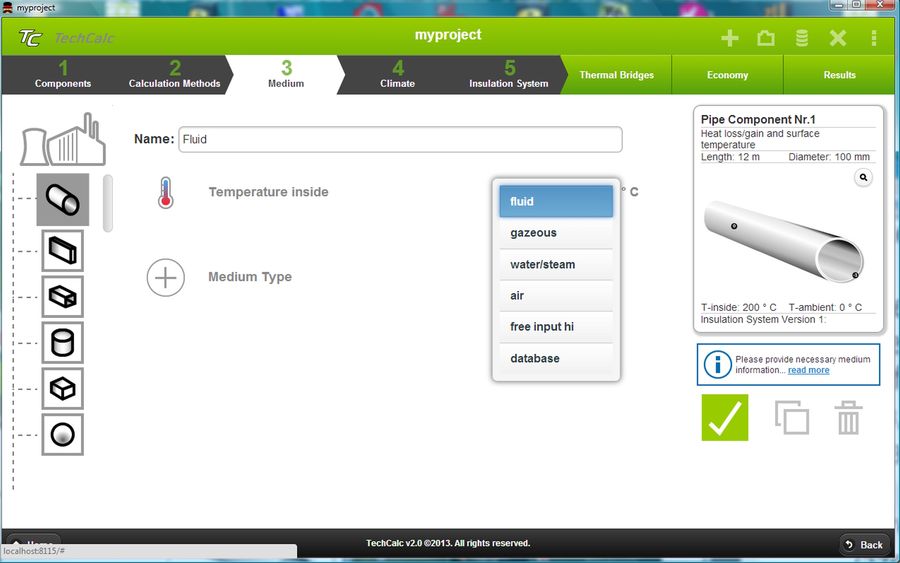
Task: Choose 'gazeous' in the dropdown list
Action: 556,233
